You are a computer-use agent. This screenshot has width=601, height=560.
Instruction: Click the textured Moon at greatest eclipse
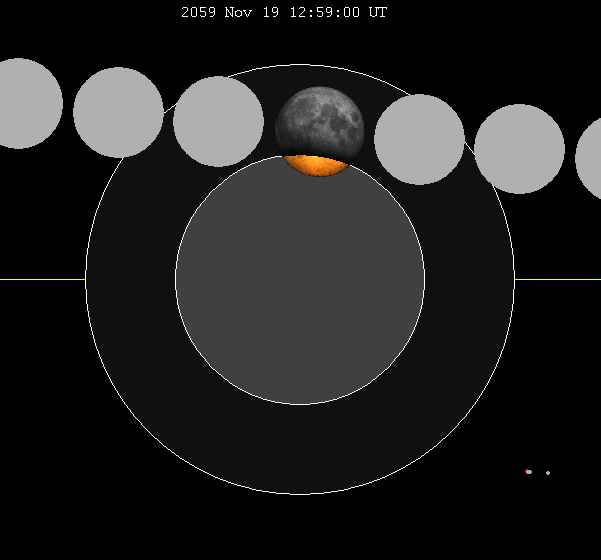coord(320,120)
